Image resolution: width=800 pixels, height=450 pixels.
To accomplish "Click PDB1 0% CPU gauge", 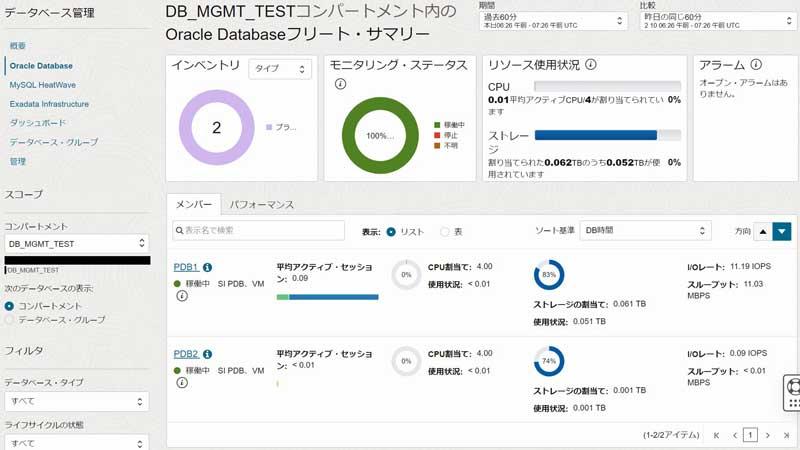I will pyautogui.click(x=406, y=274).
